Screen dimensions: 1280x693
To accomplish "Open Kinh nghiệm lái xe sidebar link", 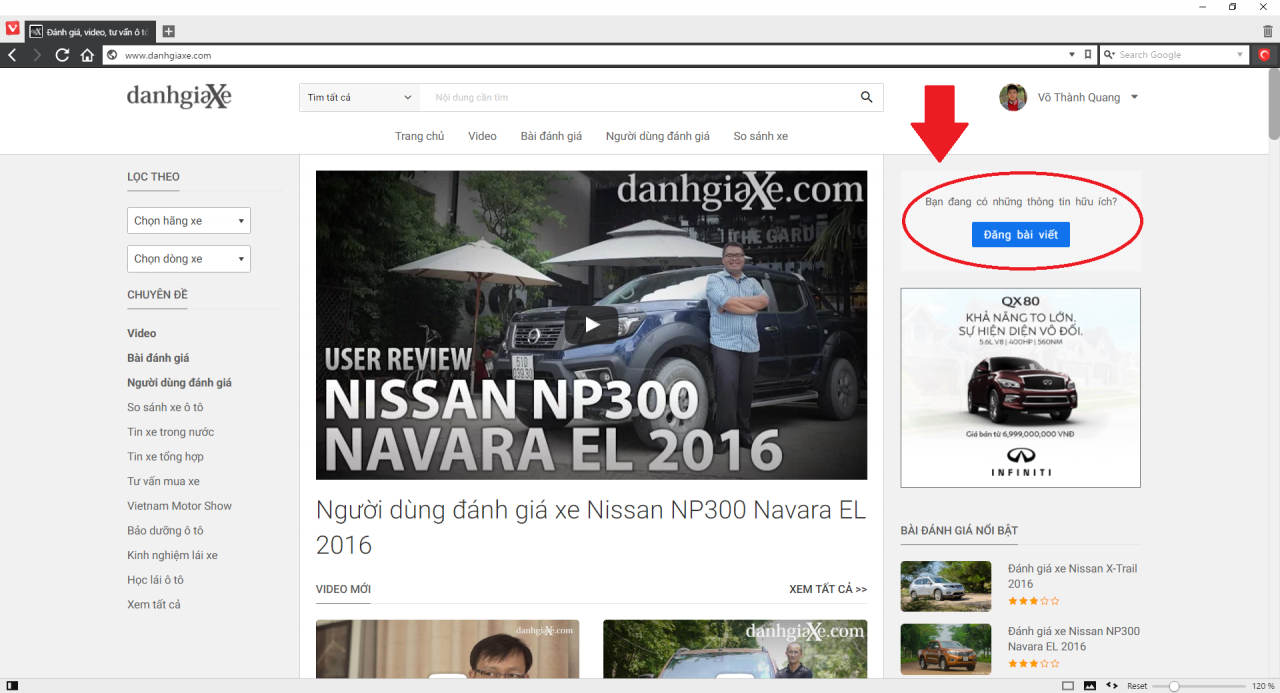I will (172, 555).
